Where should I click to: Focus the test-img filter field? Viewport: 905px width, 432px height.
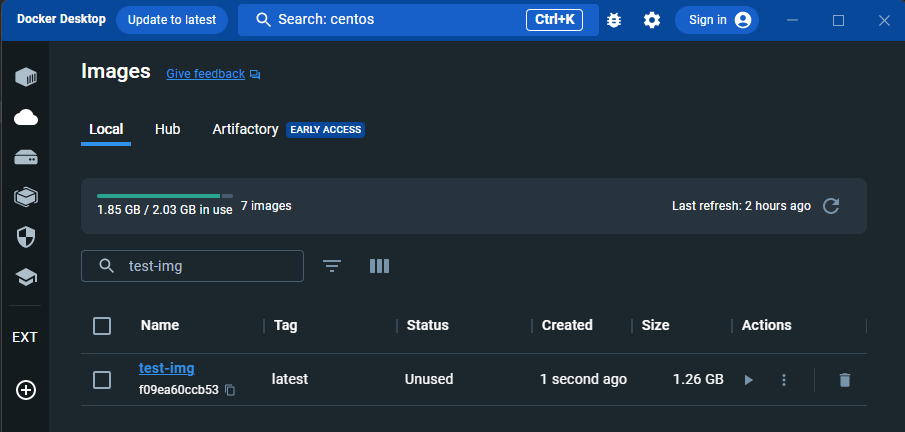[x=192, y=266]
